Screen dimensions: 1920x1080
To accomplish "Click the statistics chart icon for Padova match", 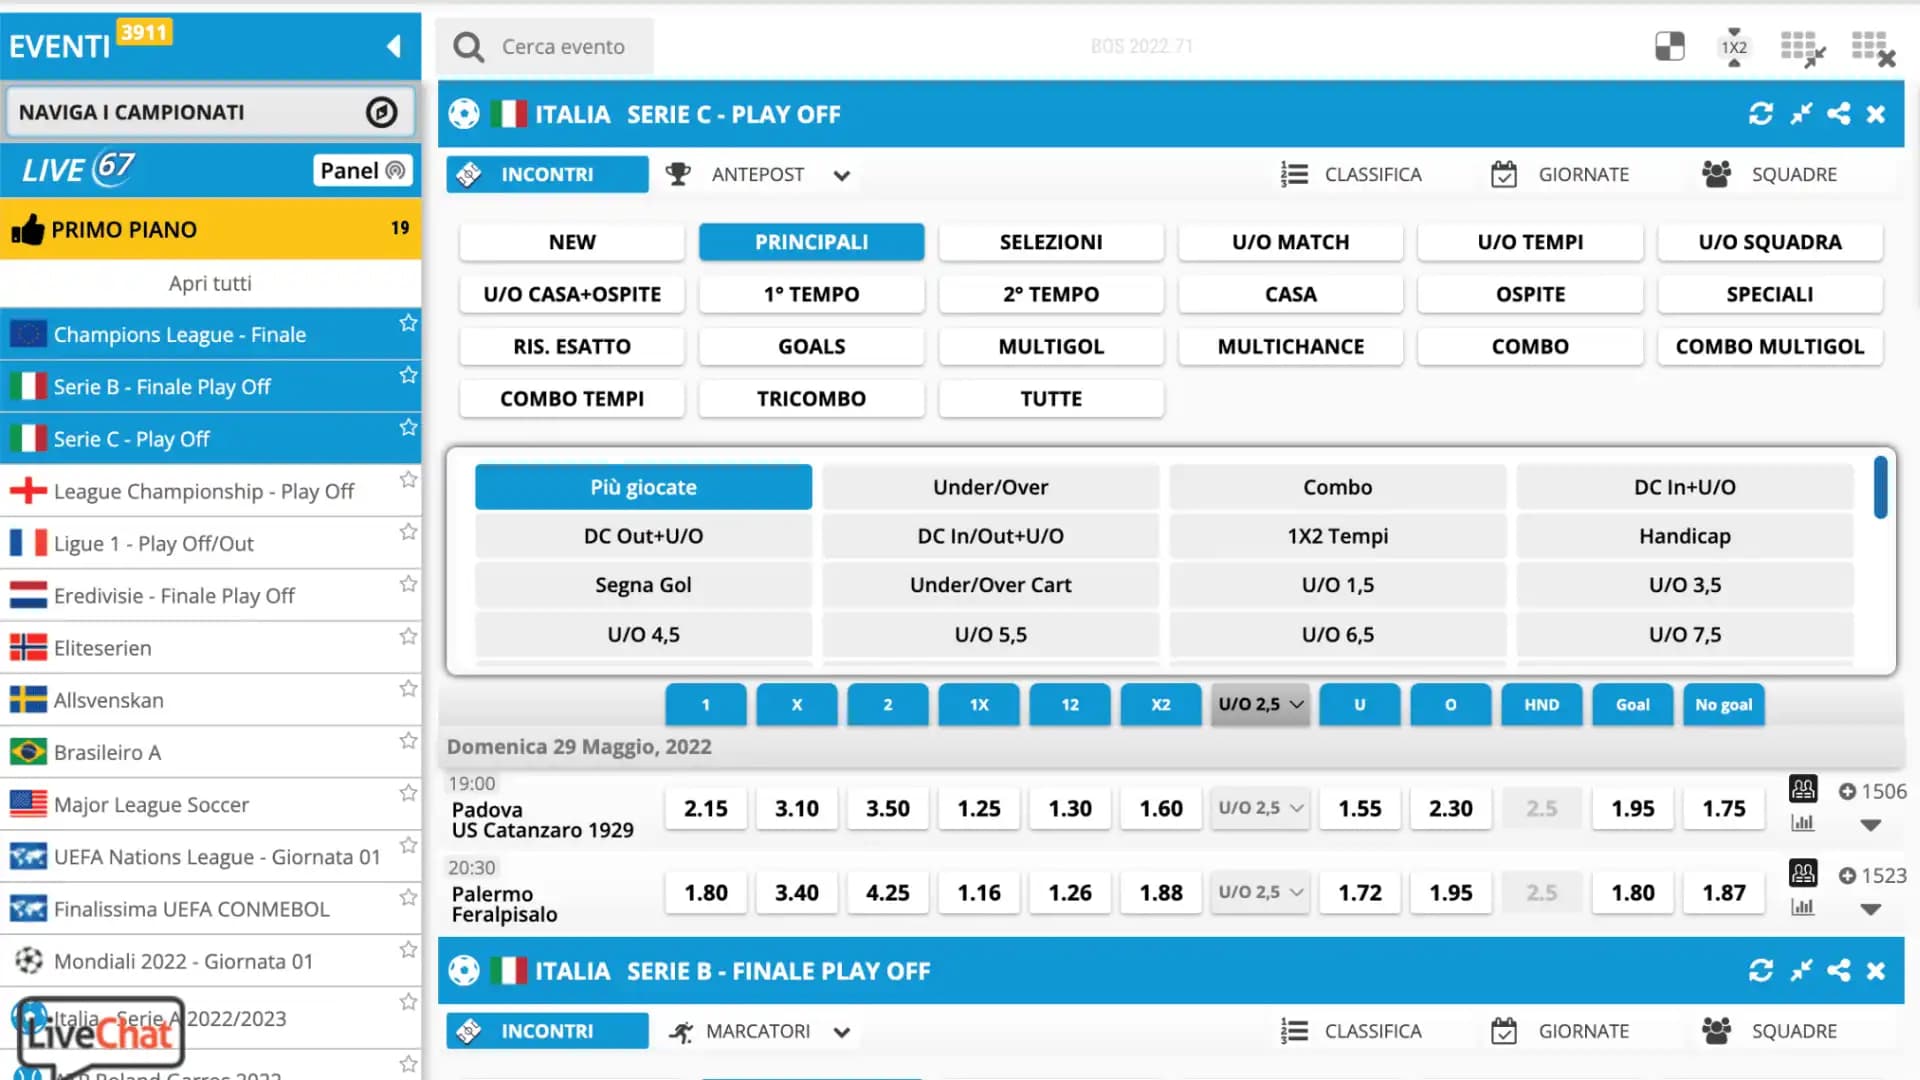I will tap(1802, 823).
